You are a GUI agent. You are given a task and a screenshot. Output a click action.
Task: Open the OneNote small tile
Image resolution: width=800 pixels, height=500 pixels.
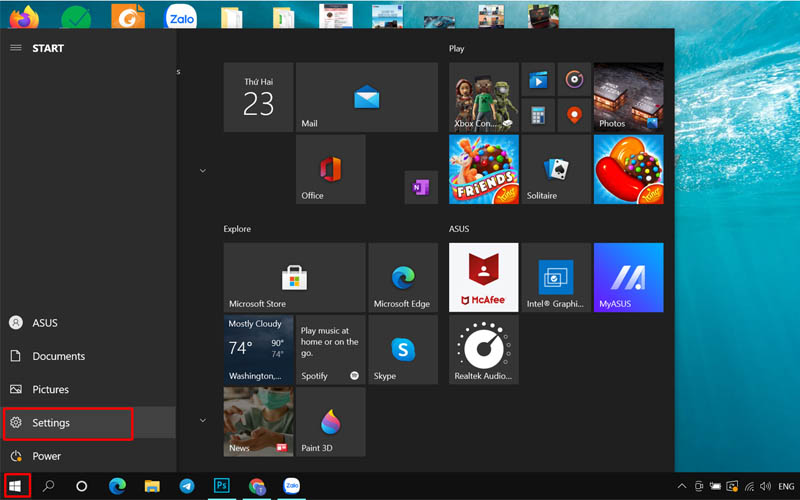[420, 187]
